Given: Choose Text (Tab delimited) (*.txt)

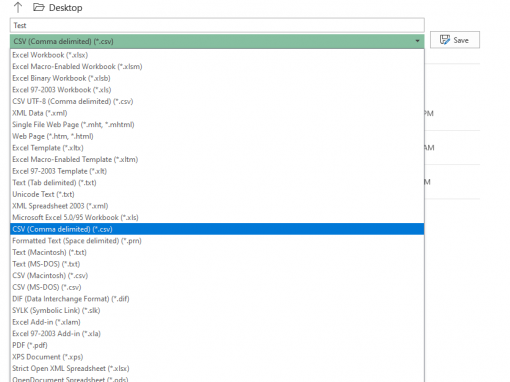Looking at the screenshot, I should pos(217,183).
